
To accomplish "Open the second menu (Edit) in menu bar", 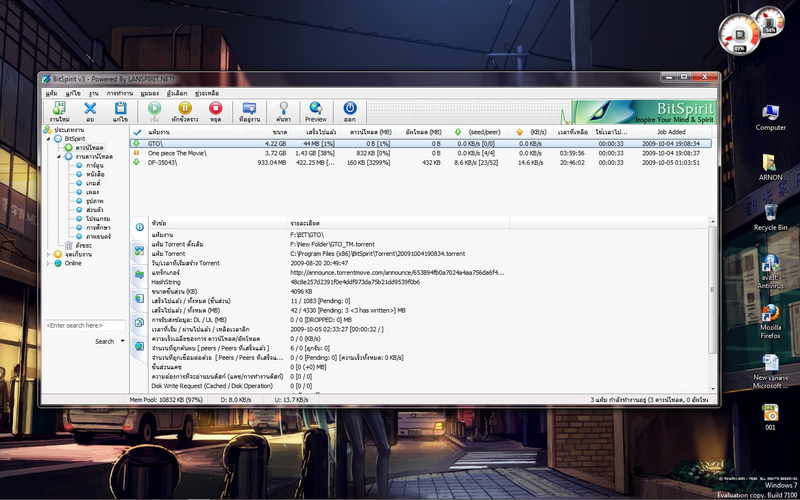I will (73, 93).
